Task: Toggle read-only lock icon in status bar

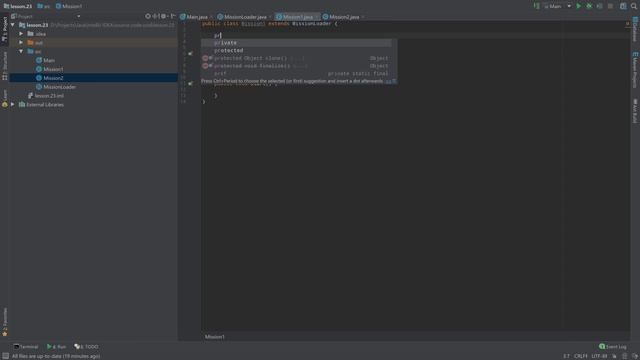Action: 614,356
